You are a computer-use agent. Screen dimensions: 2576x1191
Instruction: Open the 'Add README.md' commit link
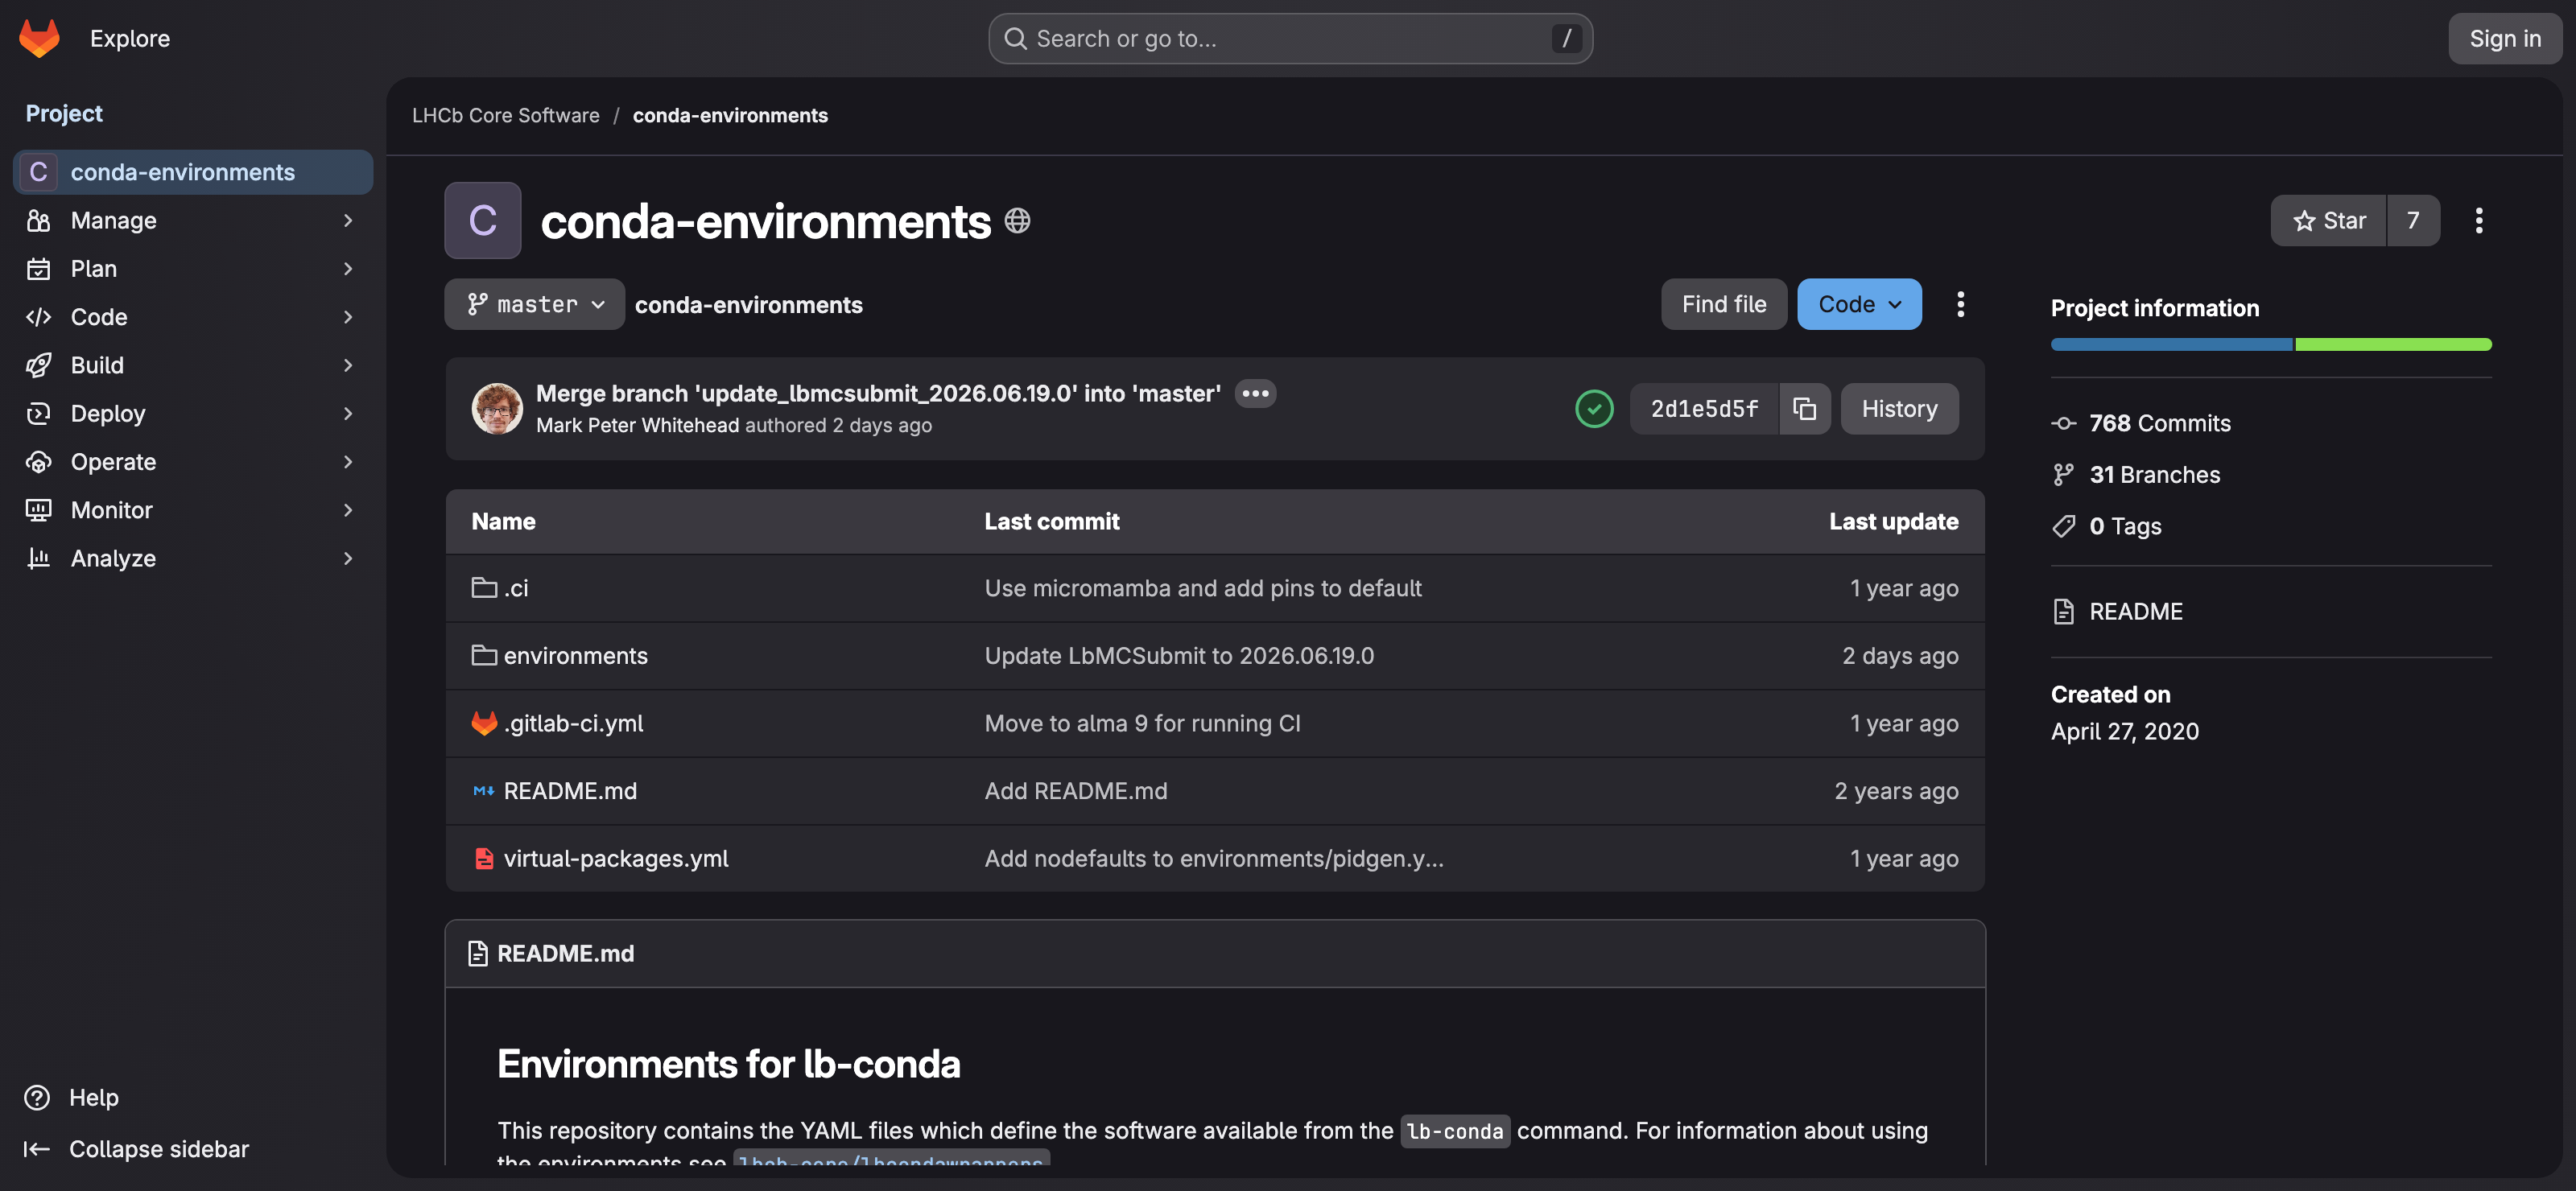tap(1076, 791)
